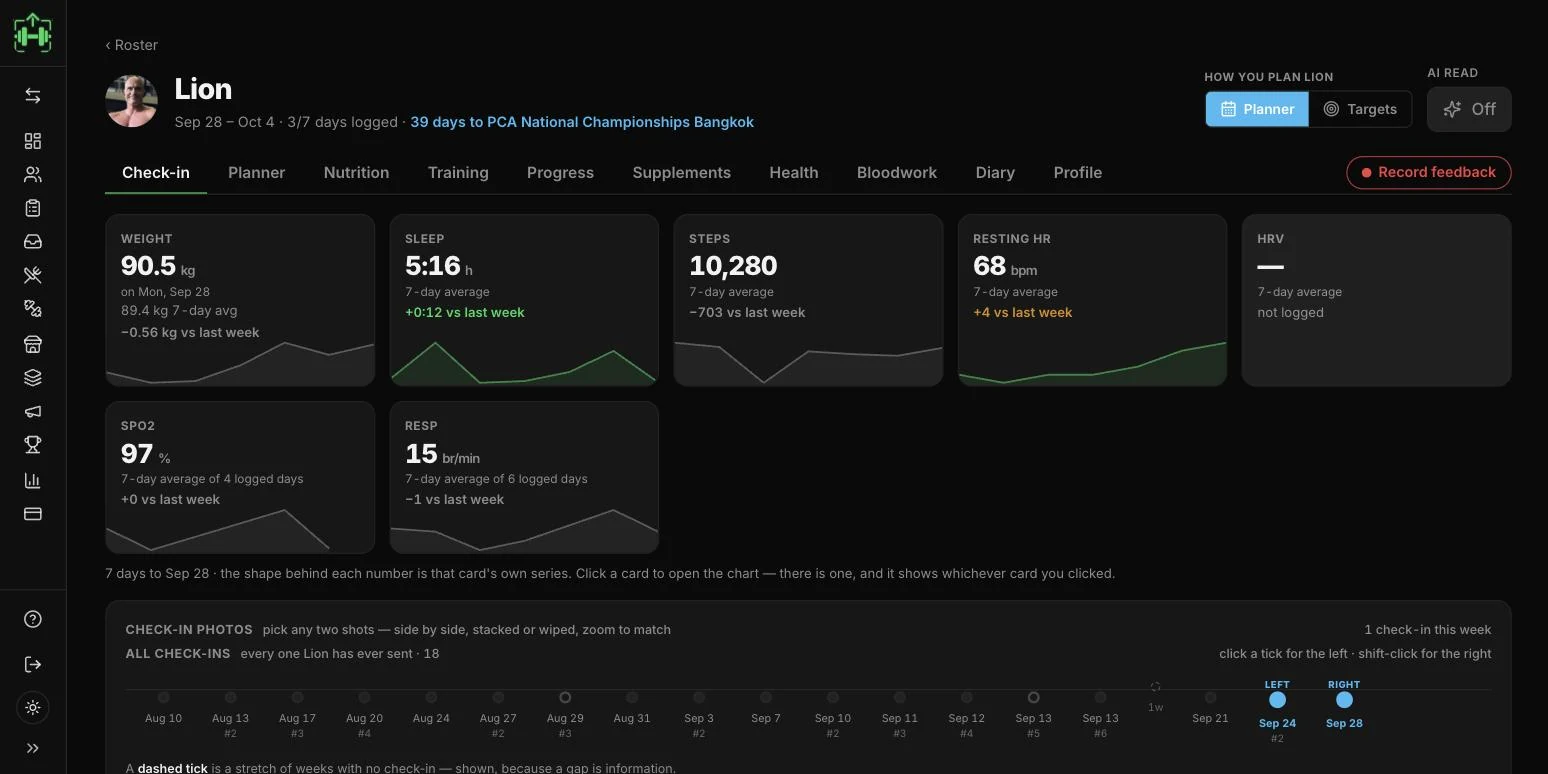This screenshot has width=1548, height=774.
Task: Open the trophy icon in sidebar
Action: pyautogui.click(x=33, y=445)
